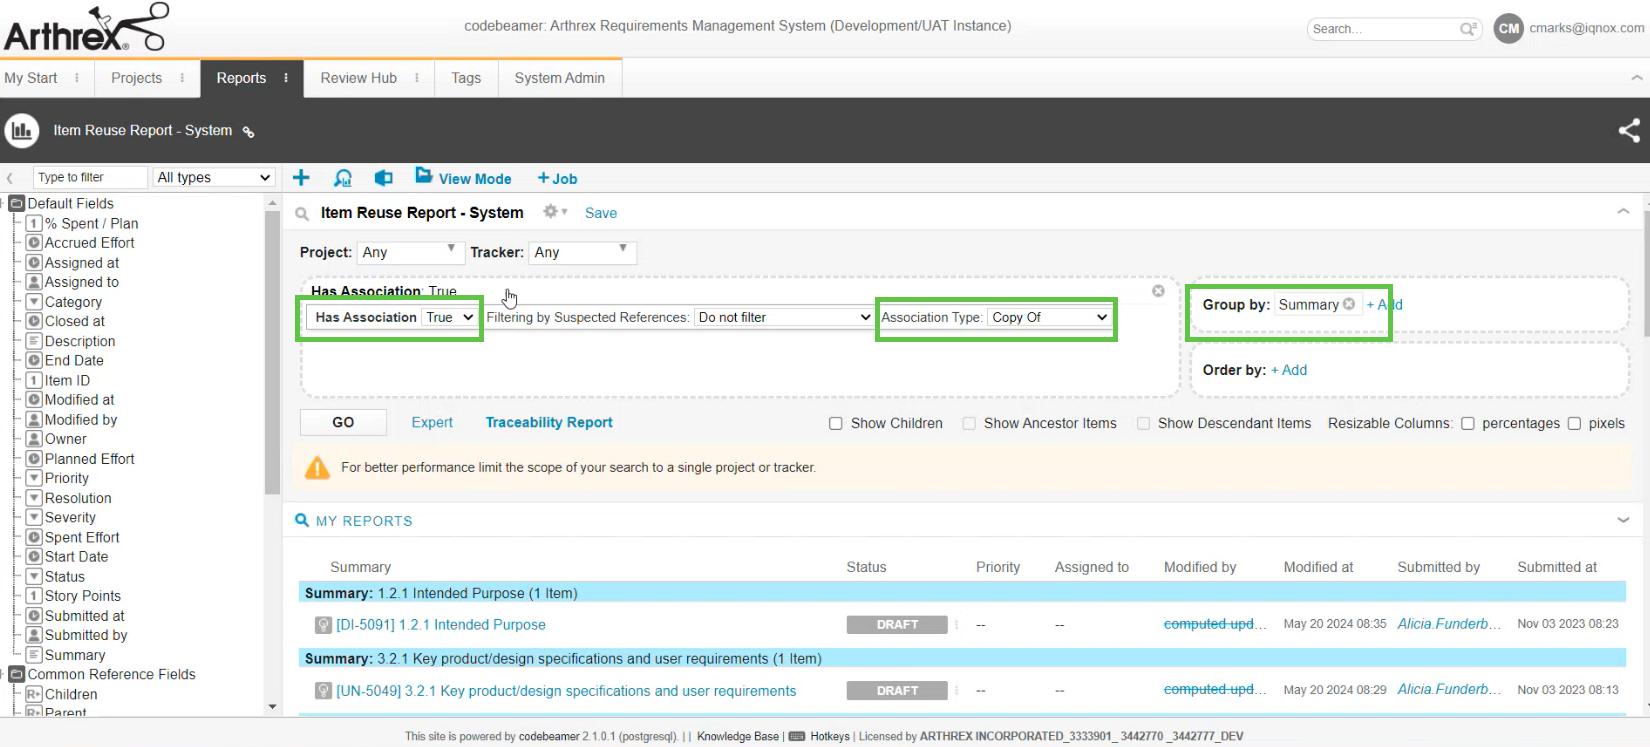Click the report chart icon in the header

(22, 131)
